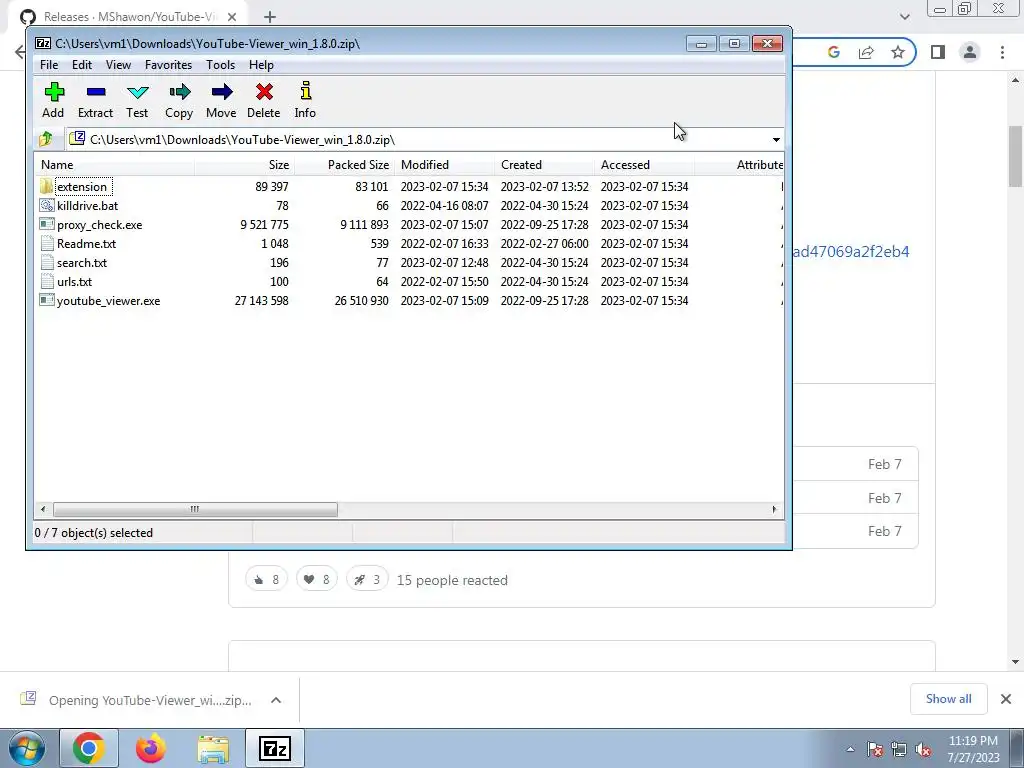Click the 7-Zip taskbar button

[275, 748]
